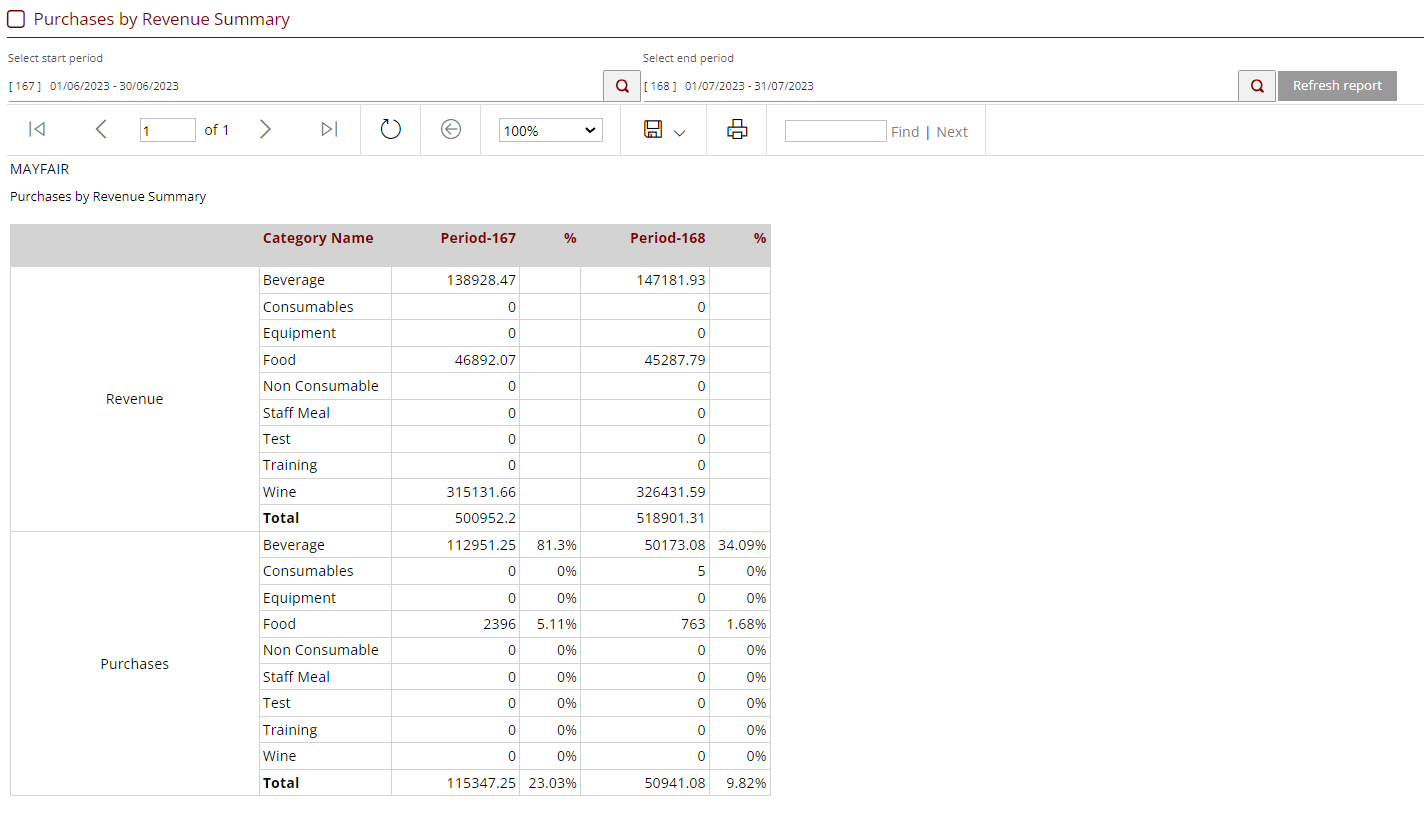Go to first page of report
1424x826 pixels.
tap(37, 129)
